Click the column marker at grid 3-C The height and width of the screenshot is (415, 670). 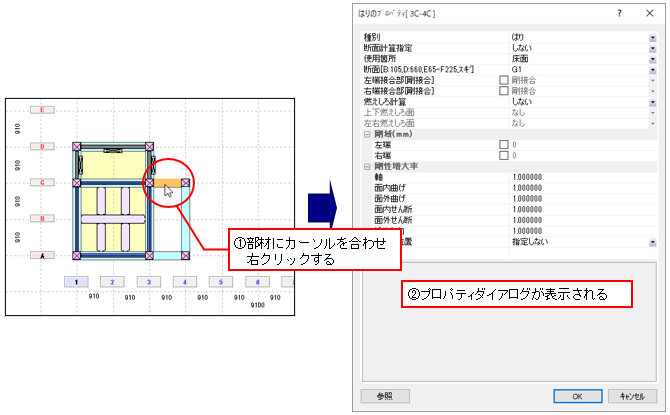tap(149, 183)
